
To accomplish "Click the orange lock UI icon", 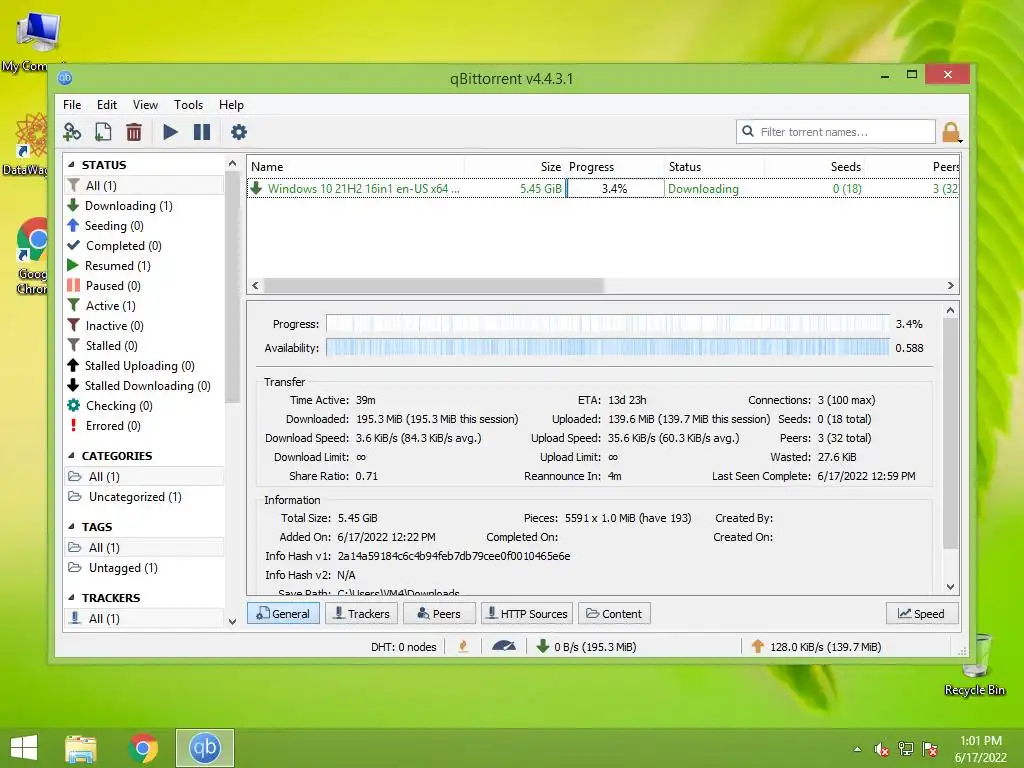I will [x=952, y=132].
